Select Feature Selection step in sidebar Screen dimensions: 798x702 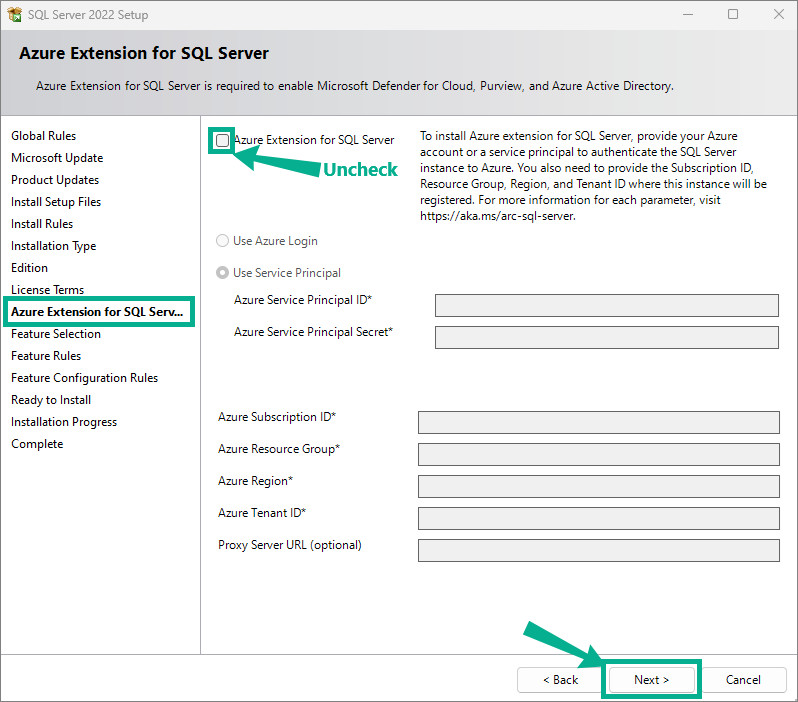[x=56, y=334]
